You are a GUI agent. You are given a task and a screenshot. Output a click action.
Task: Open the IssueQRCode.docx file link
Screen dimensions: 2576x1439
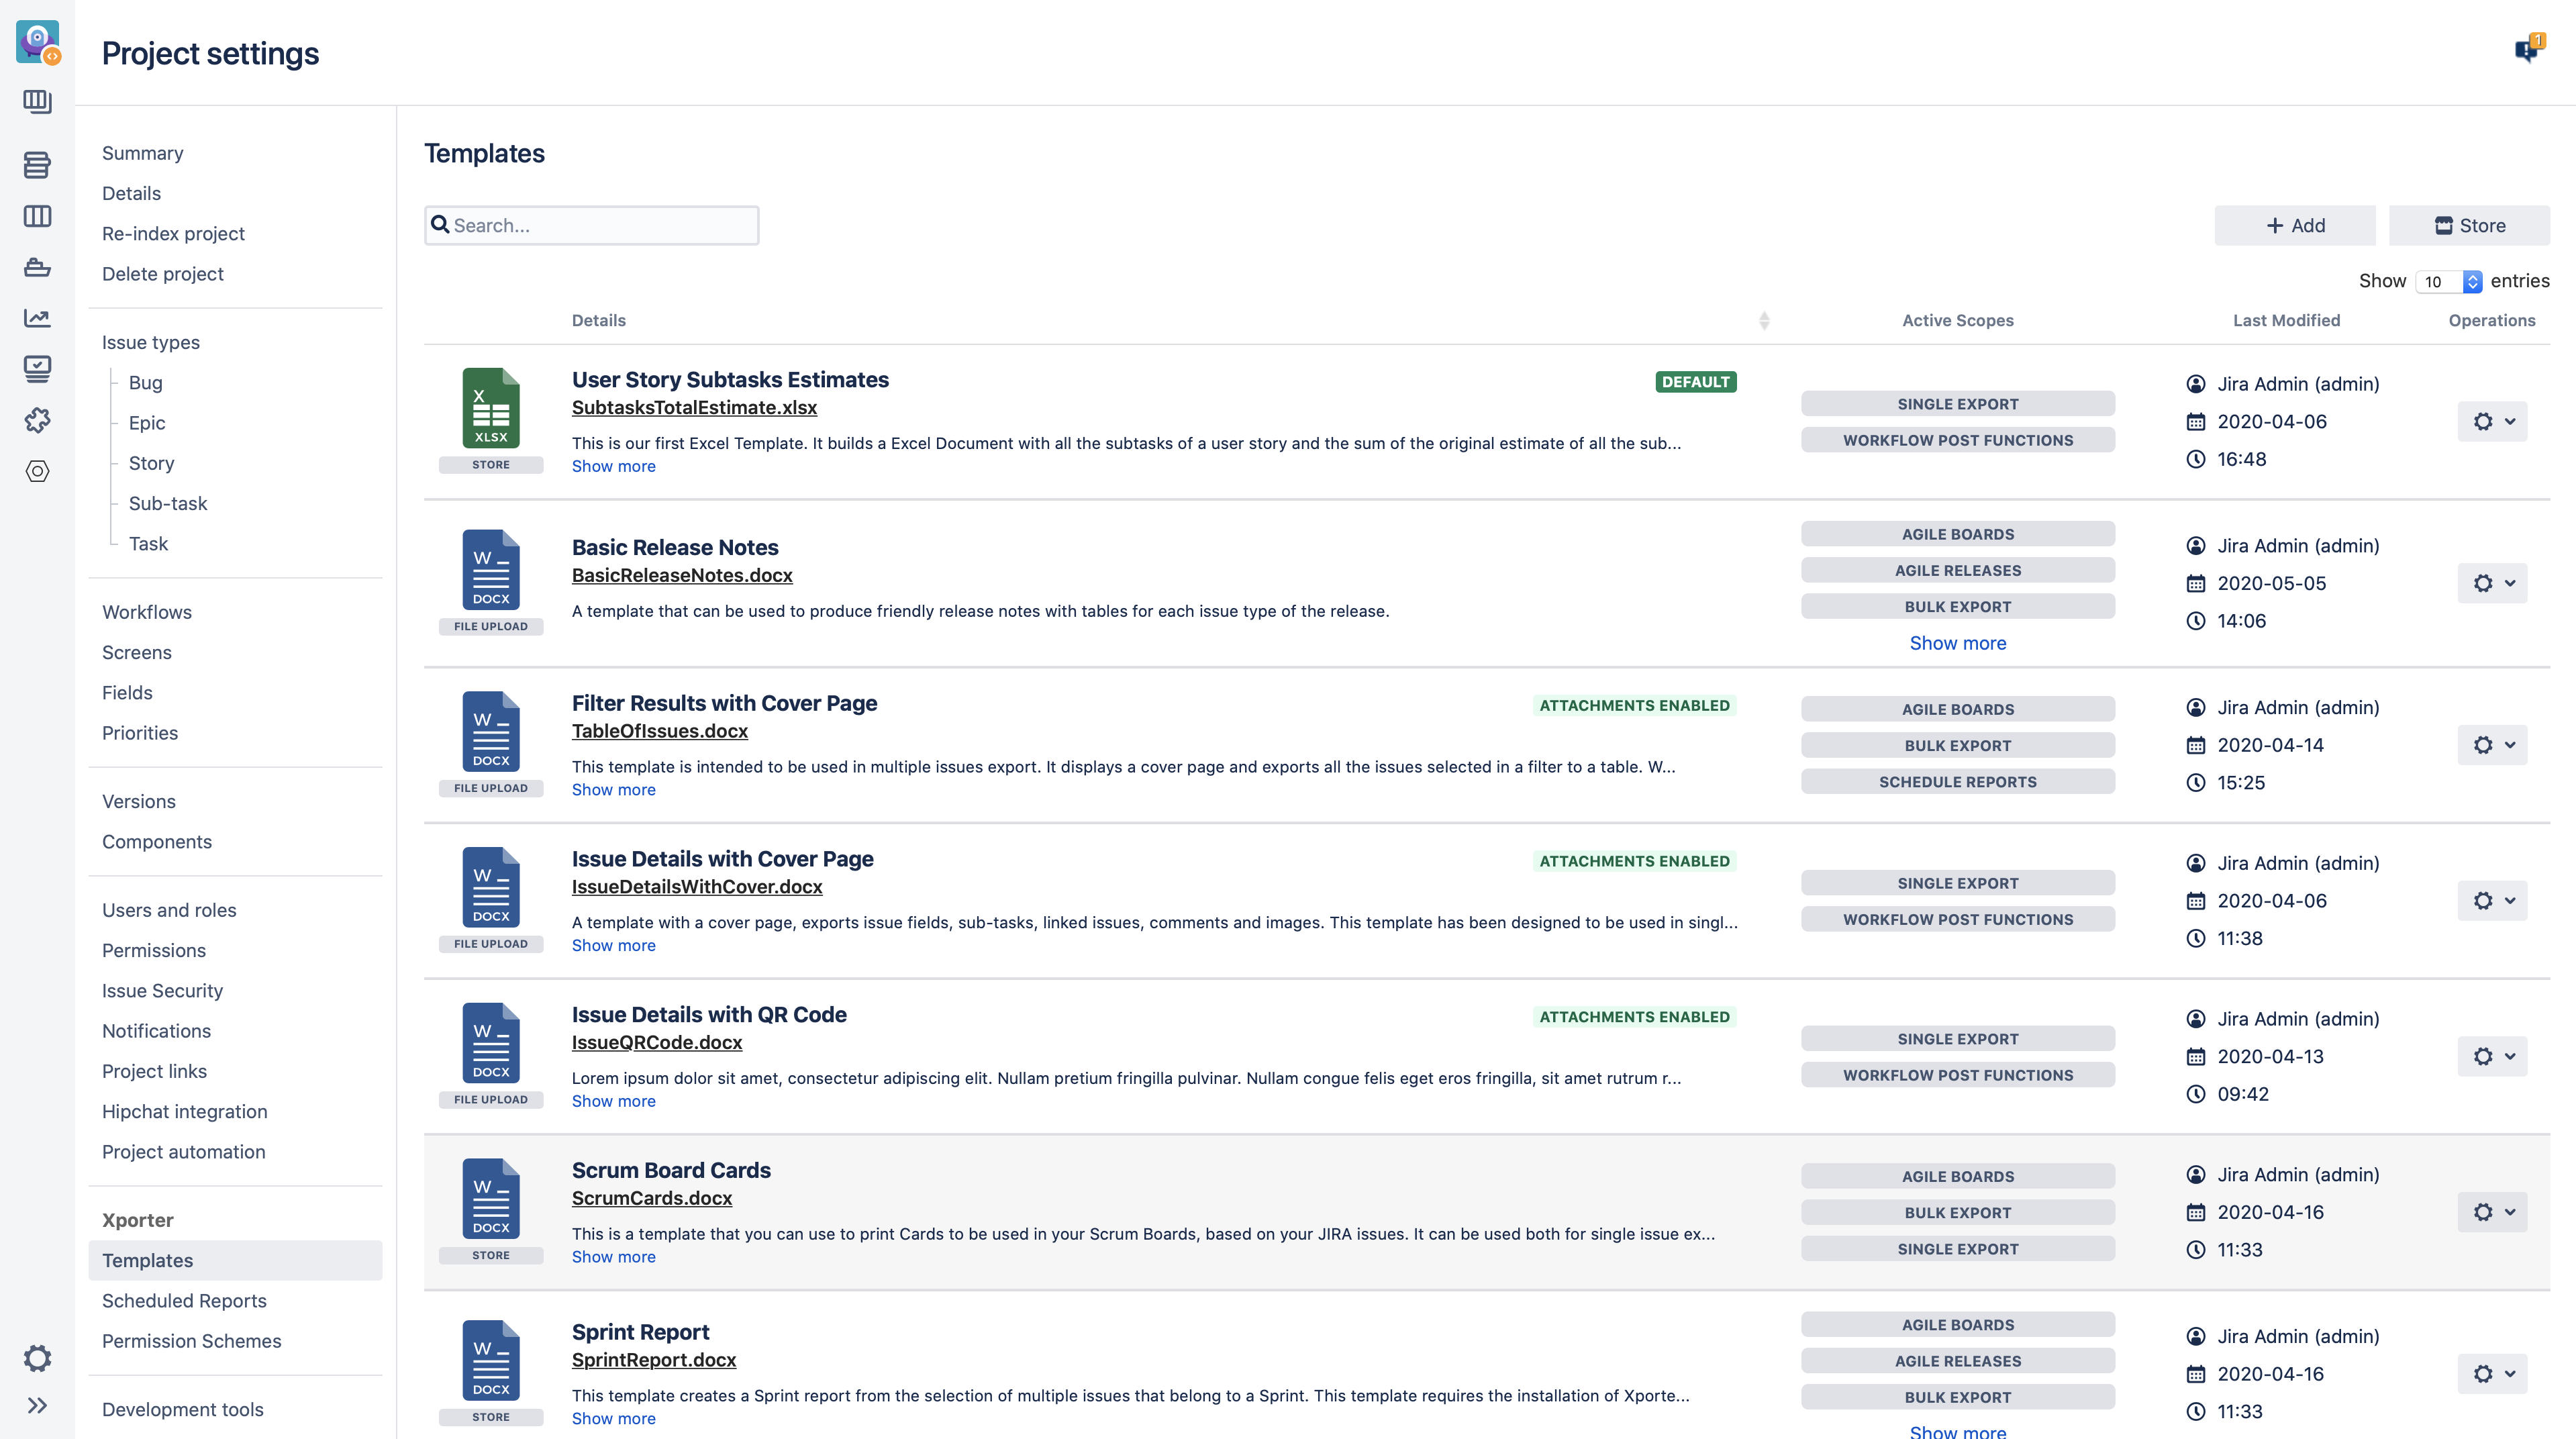[656, 1042]
